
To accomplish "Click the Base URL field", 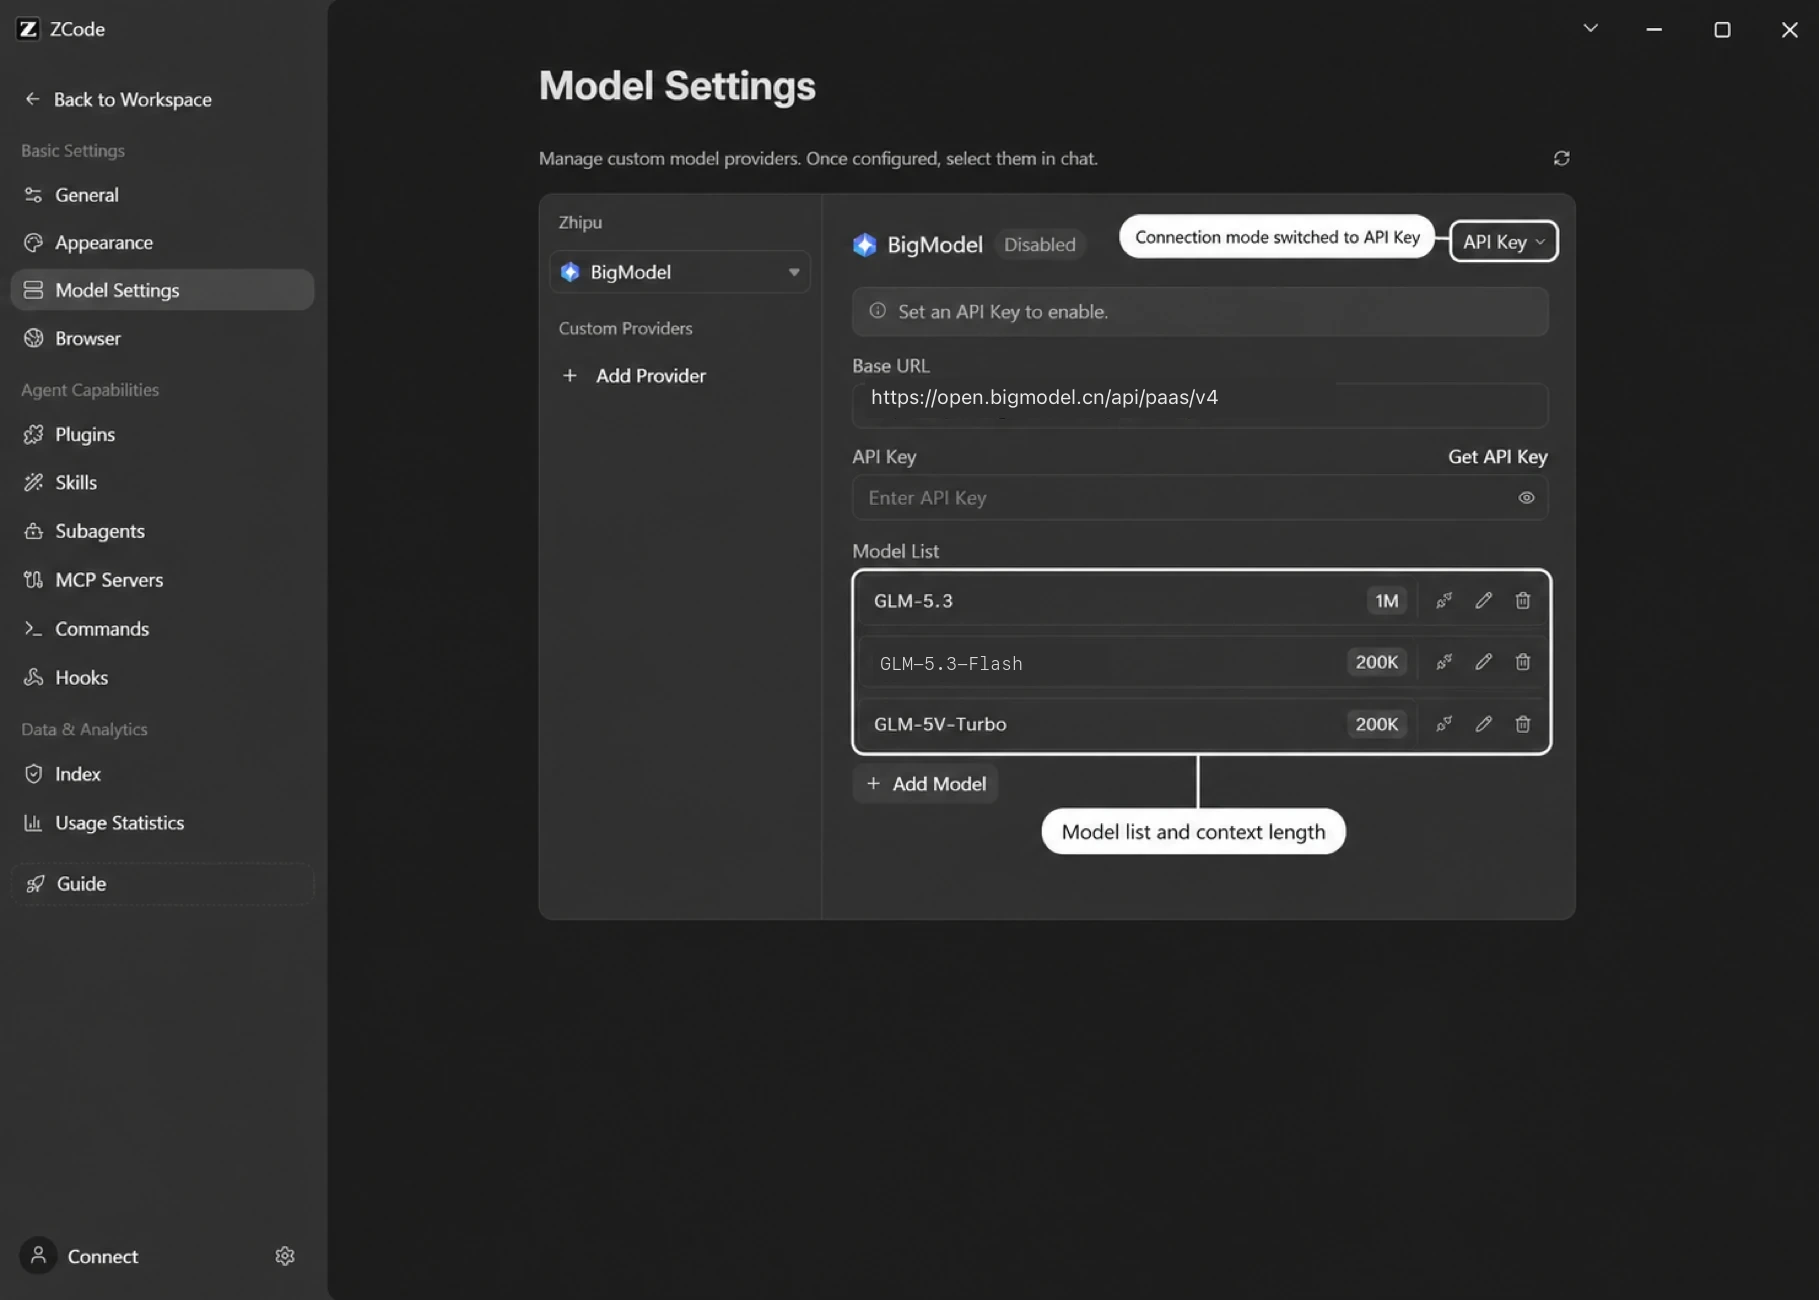I will [x=1199, y=404].
